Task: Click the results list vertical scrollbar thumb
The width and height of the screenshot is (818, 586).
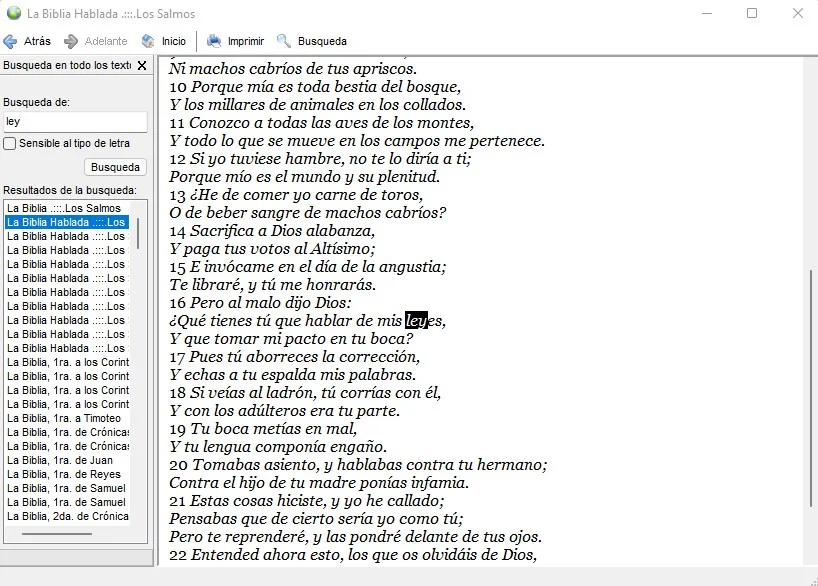Action: coord(138,233)
